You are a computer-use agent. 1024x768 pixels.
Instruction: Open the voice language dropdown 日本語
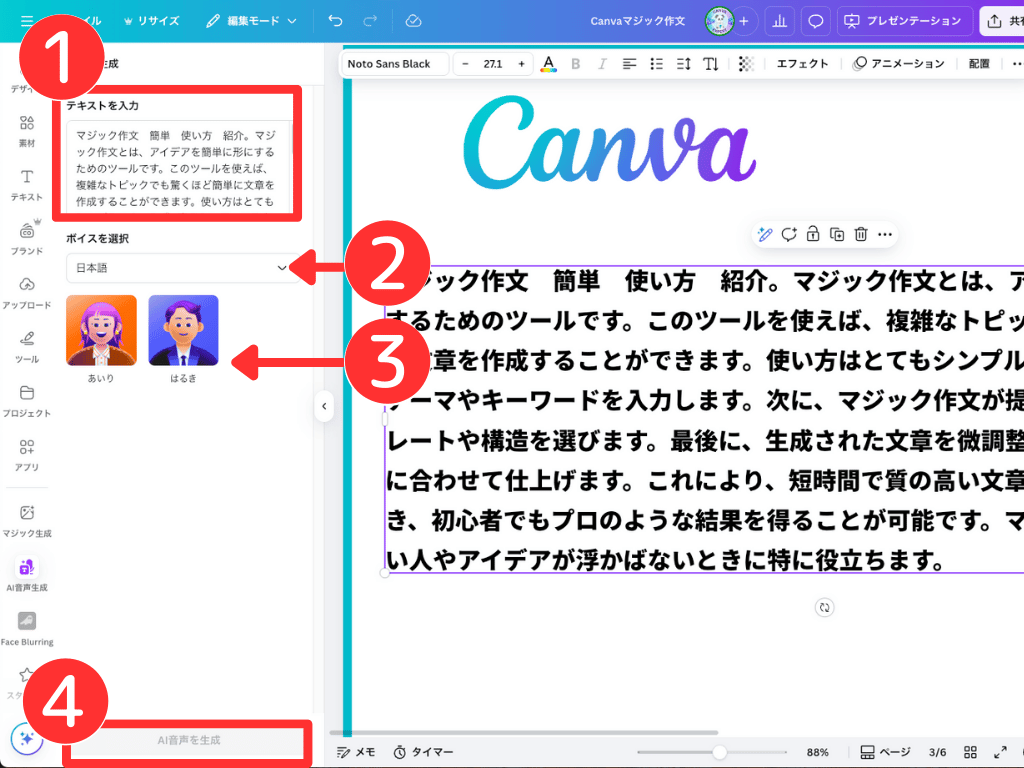point(181,268)
